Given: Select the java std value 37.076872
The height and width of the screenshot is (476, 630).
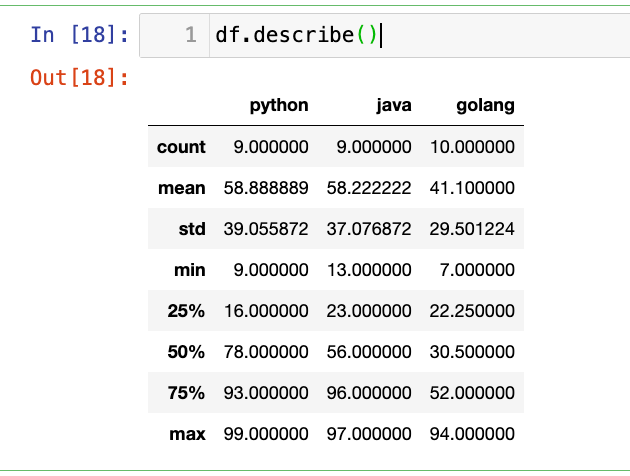Looking at the screenshot, I should coord(368,229).
